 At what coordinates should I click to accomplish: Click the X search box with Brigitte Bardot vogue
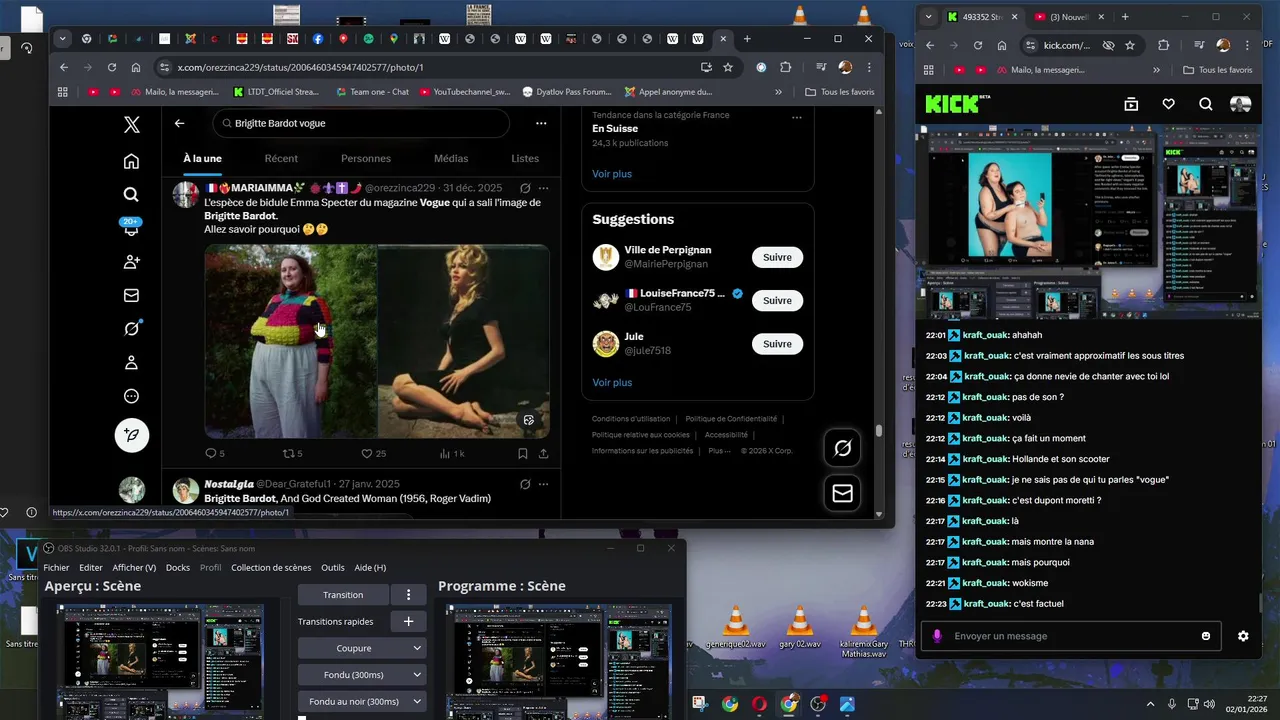(361, 123)
